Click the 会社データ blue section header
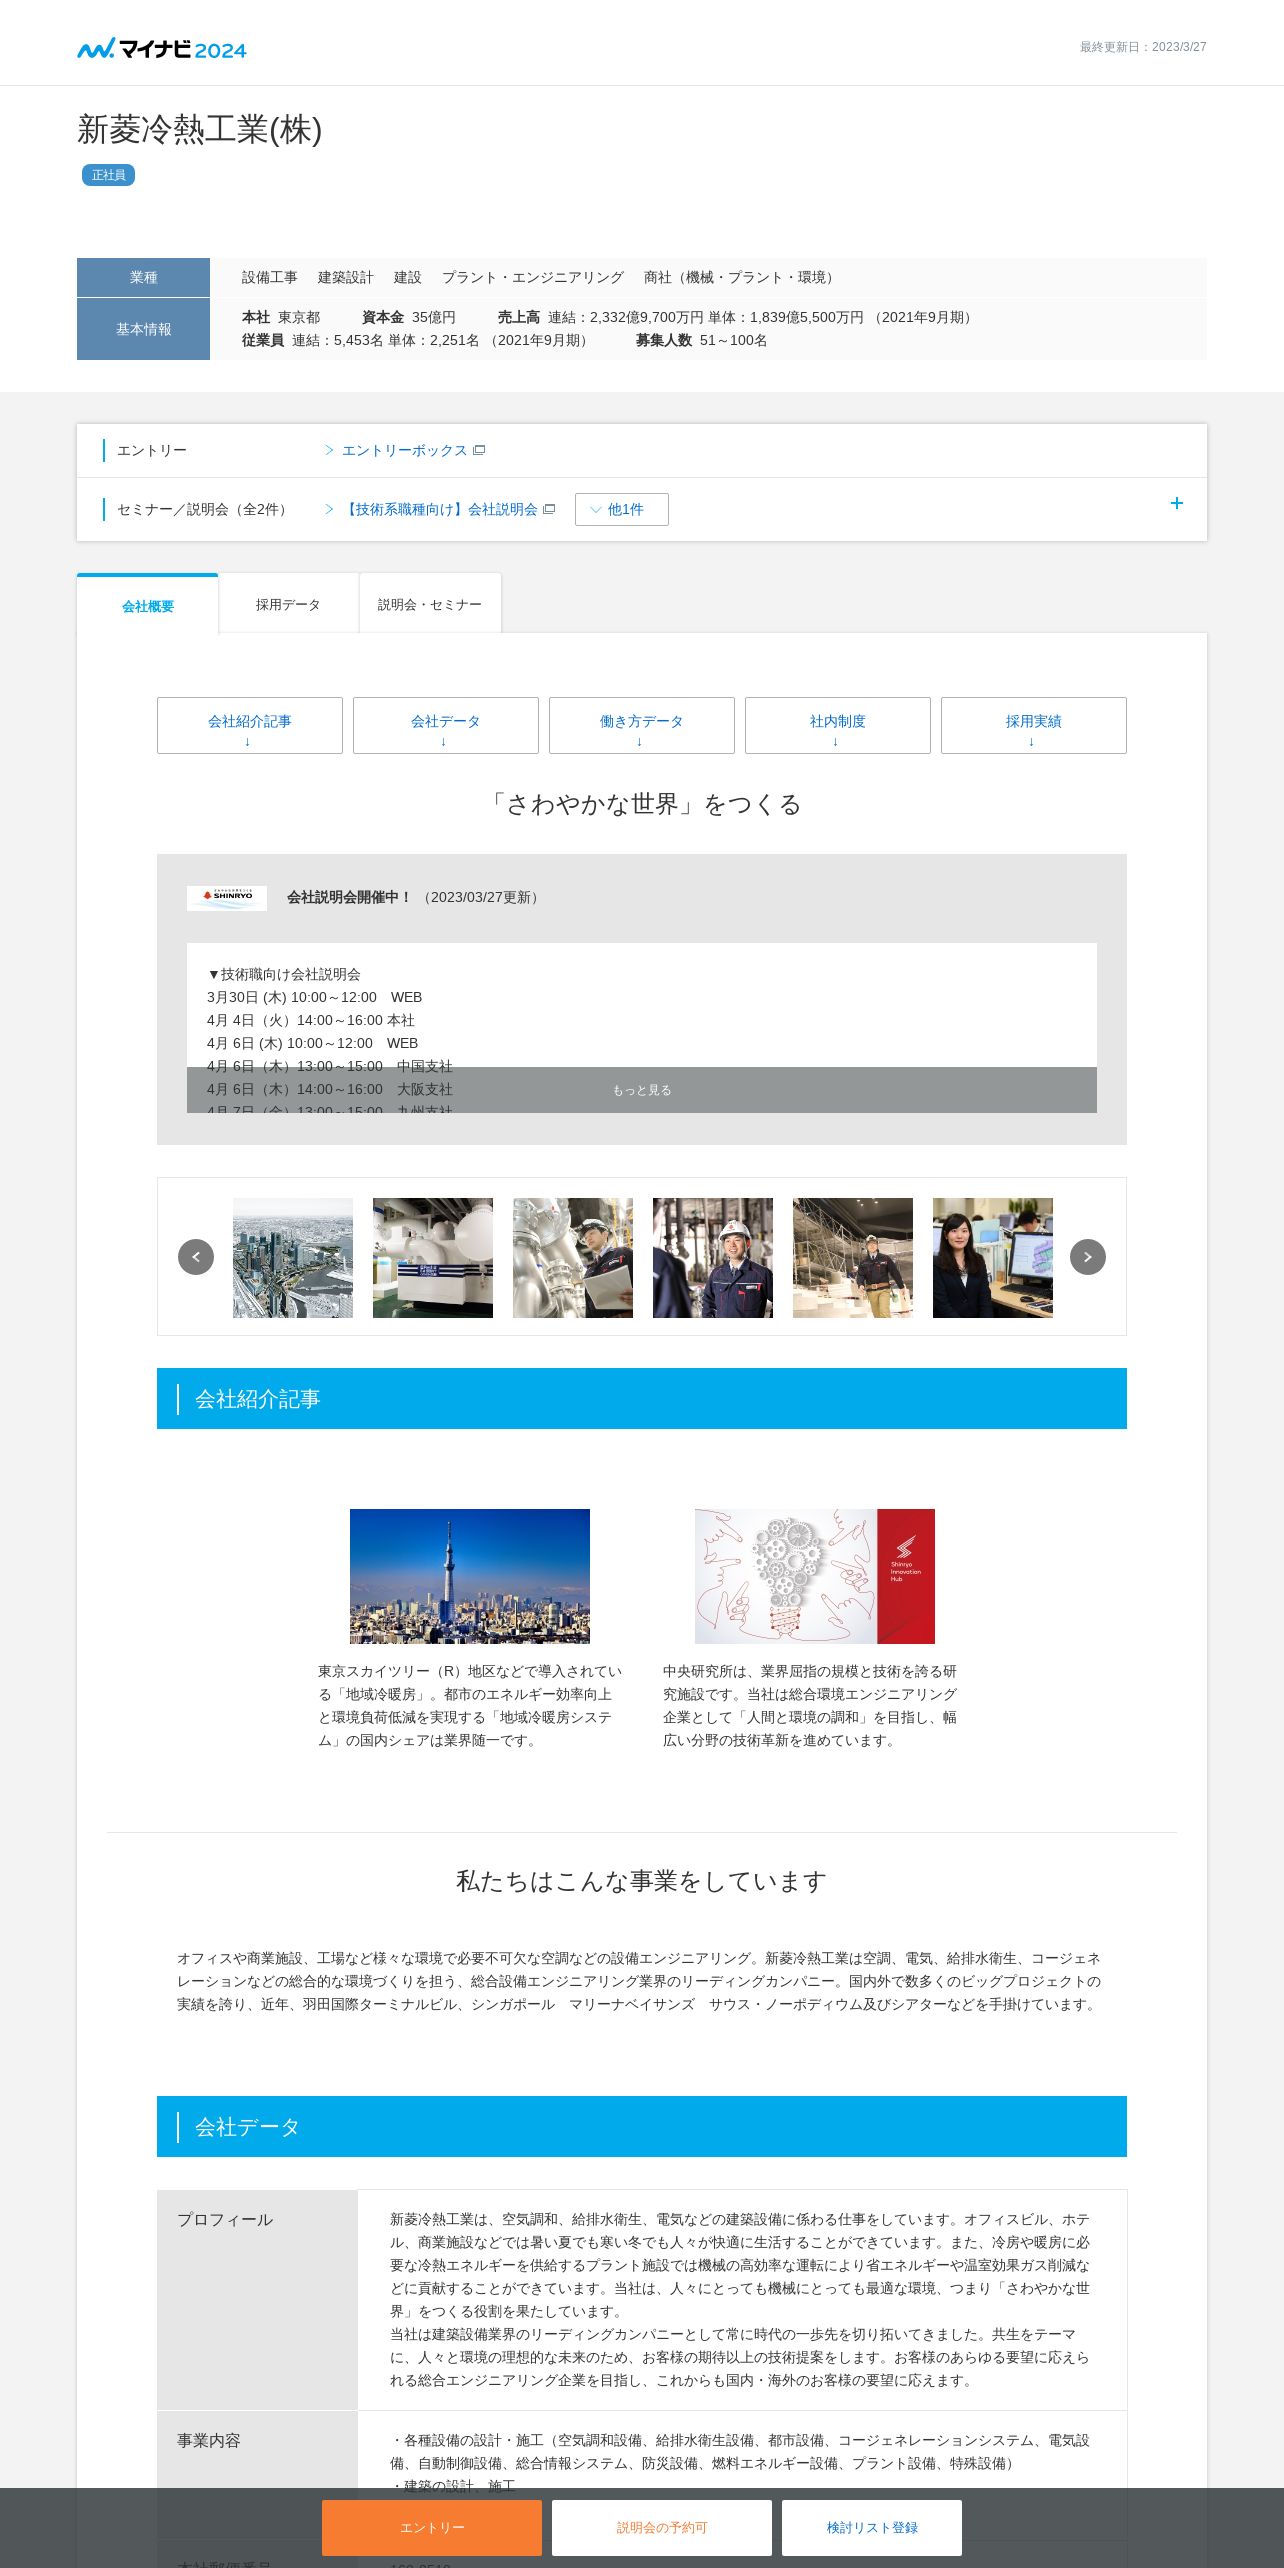 [x=642, y=2126]
